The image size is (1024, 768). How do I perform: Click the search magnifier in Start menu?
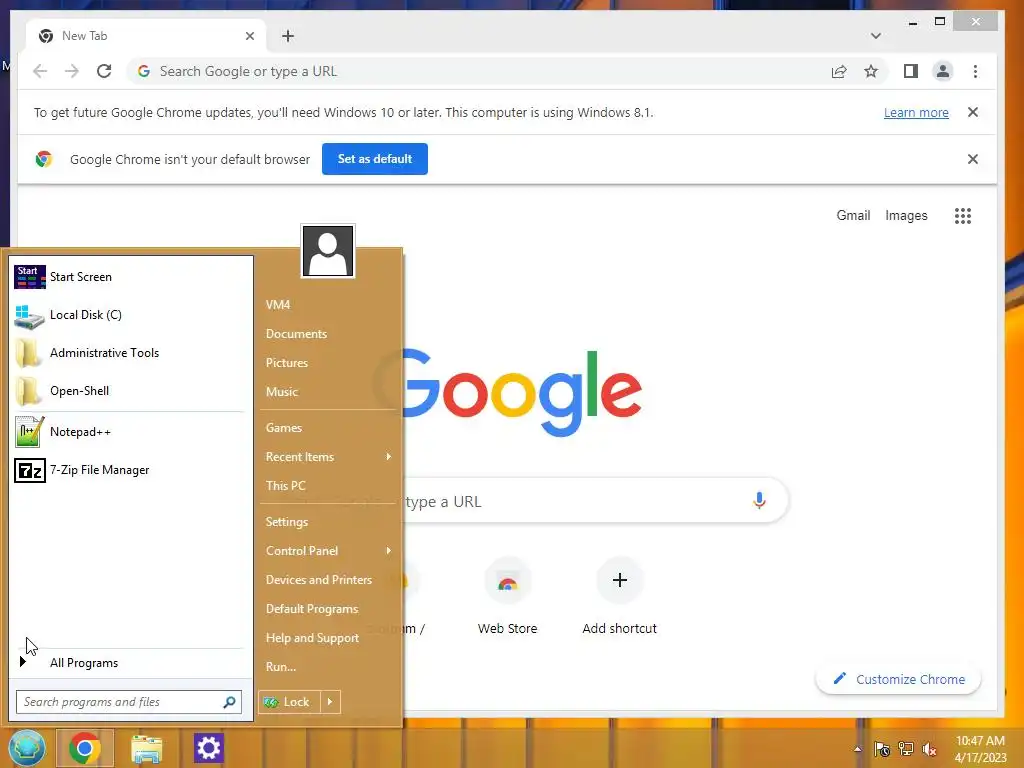(229, 702)
